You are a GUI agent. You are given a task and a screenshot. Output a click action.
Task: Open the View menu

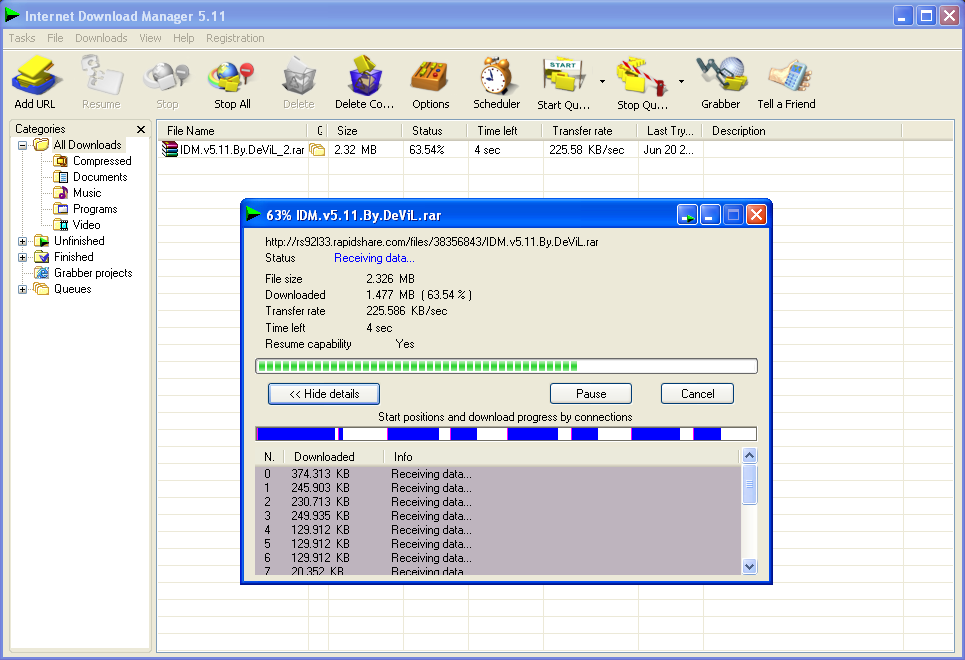coord(150,38)
